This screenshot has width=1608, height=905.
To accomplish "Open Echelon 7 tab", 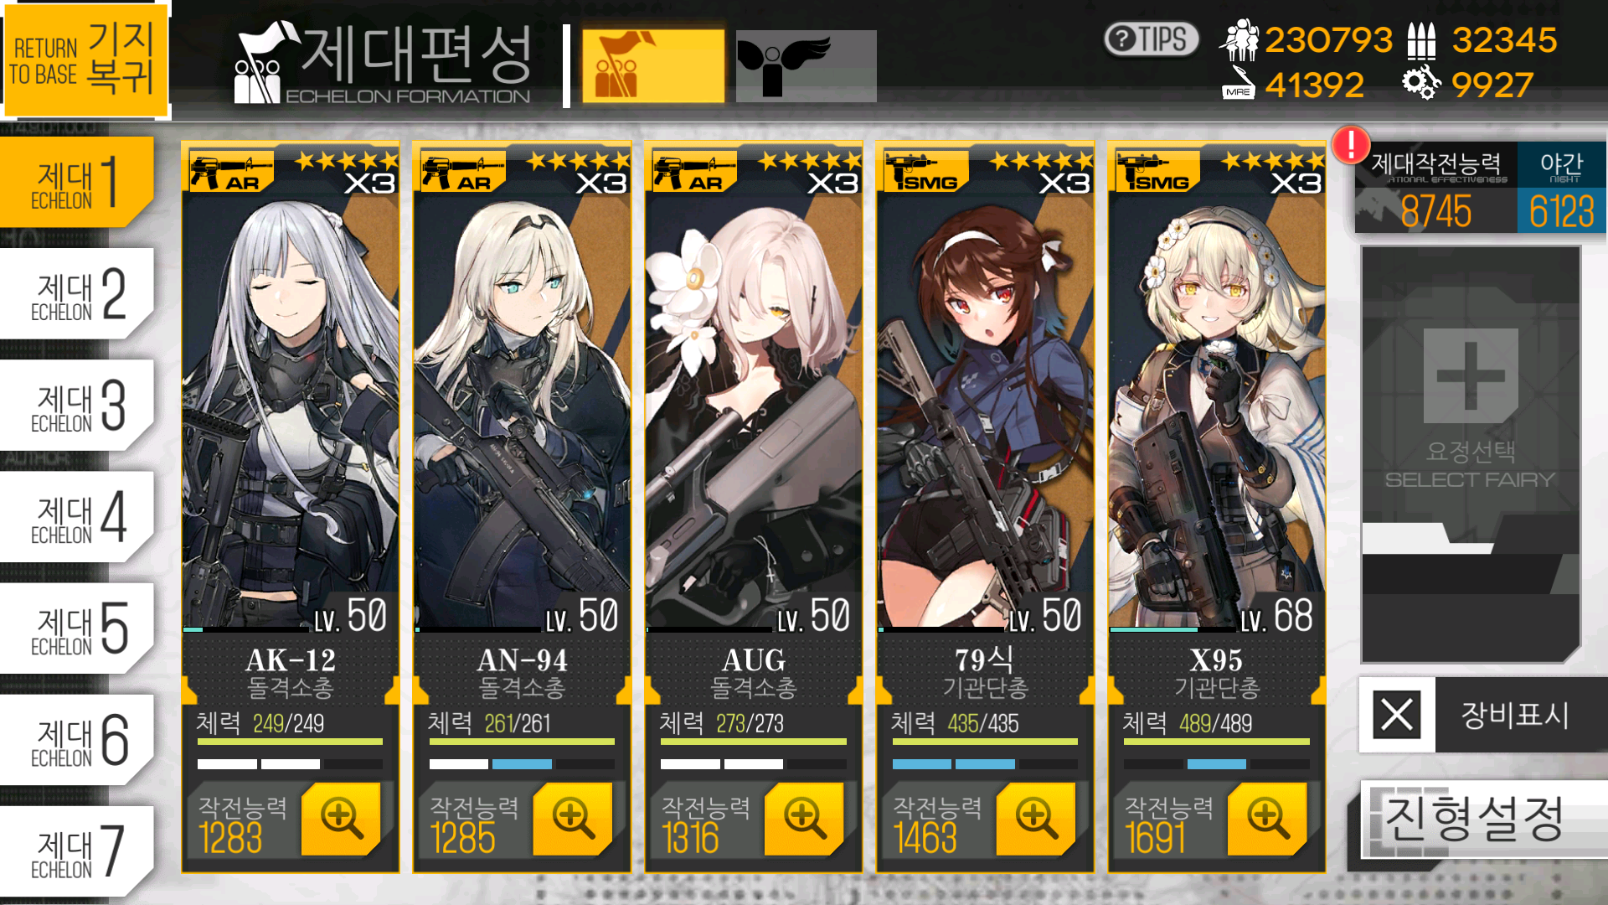I will 77,852.
